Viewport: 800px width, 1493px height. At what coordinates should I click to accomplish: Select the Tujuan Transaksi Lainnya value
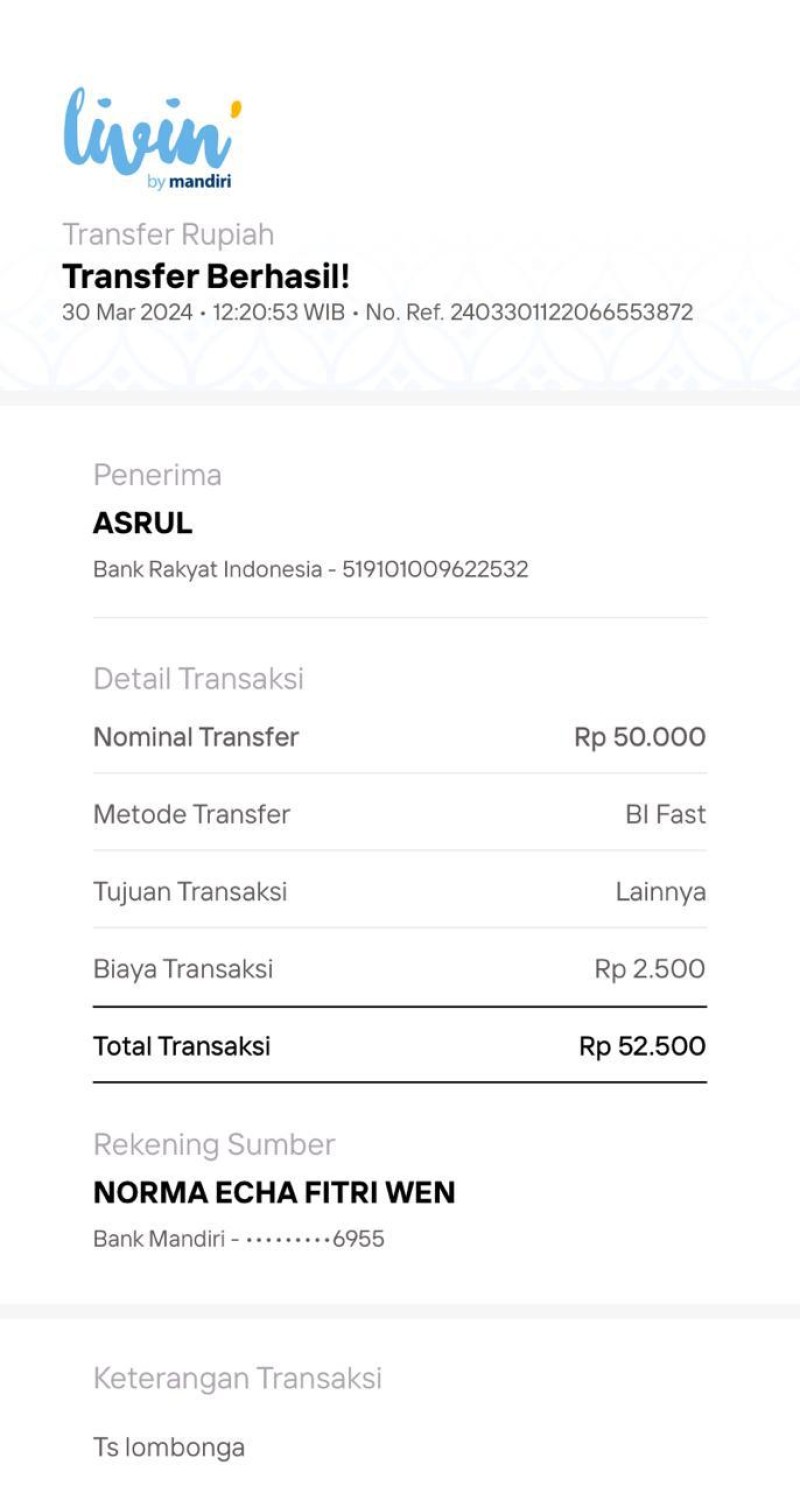(661, 892)
